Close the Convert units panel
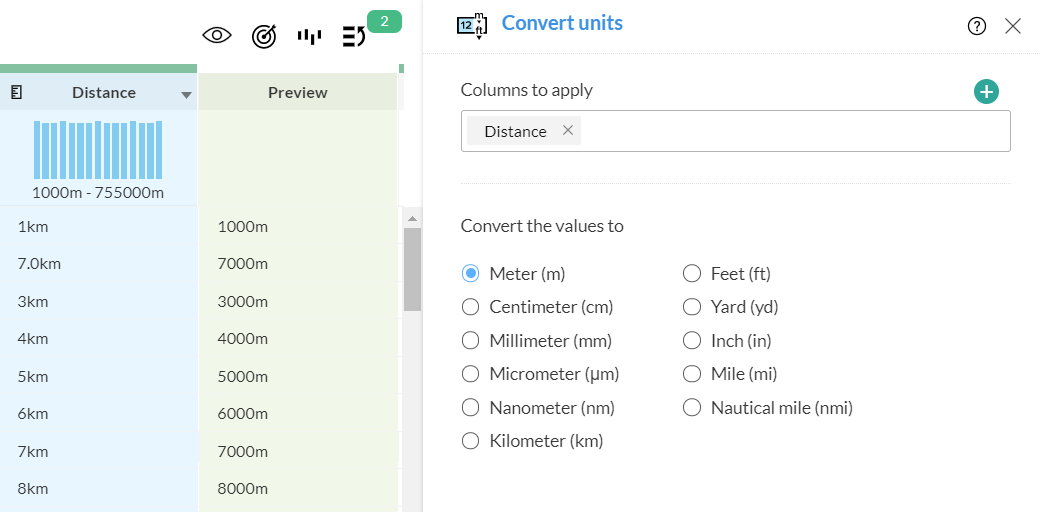 (1012, 27)
